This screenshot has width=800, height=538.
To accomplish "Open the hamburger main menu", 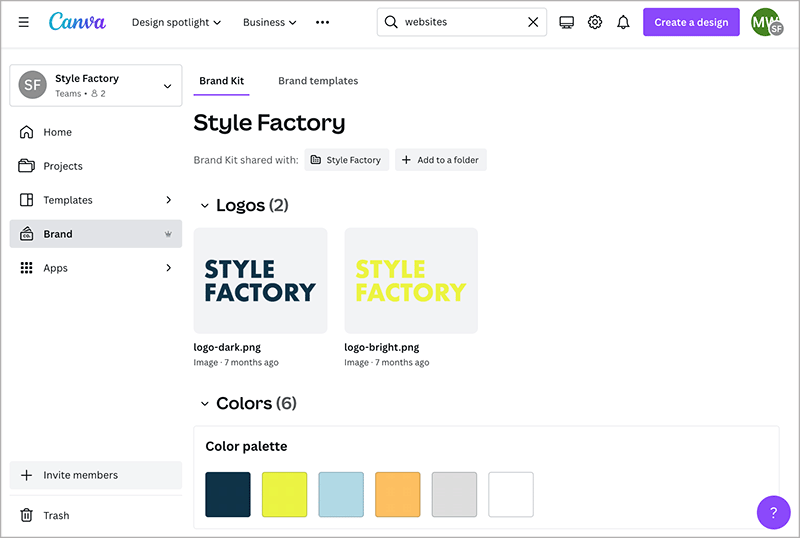I will click(23, 22).
